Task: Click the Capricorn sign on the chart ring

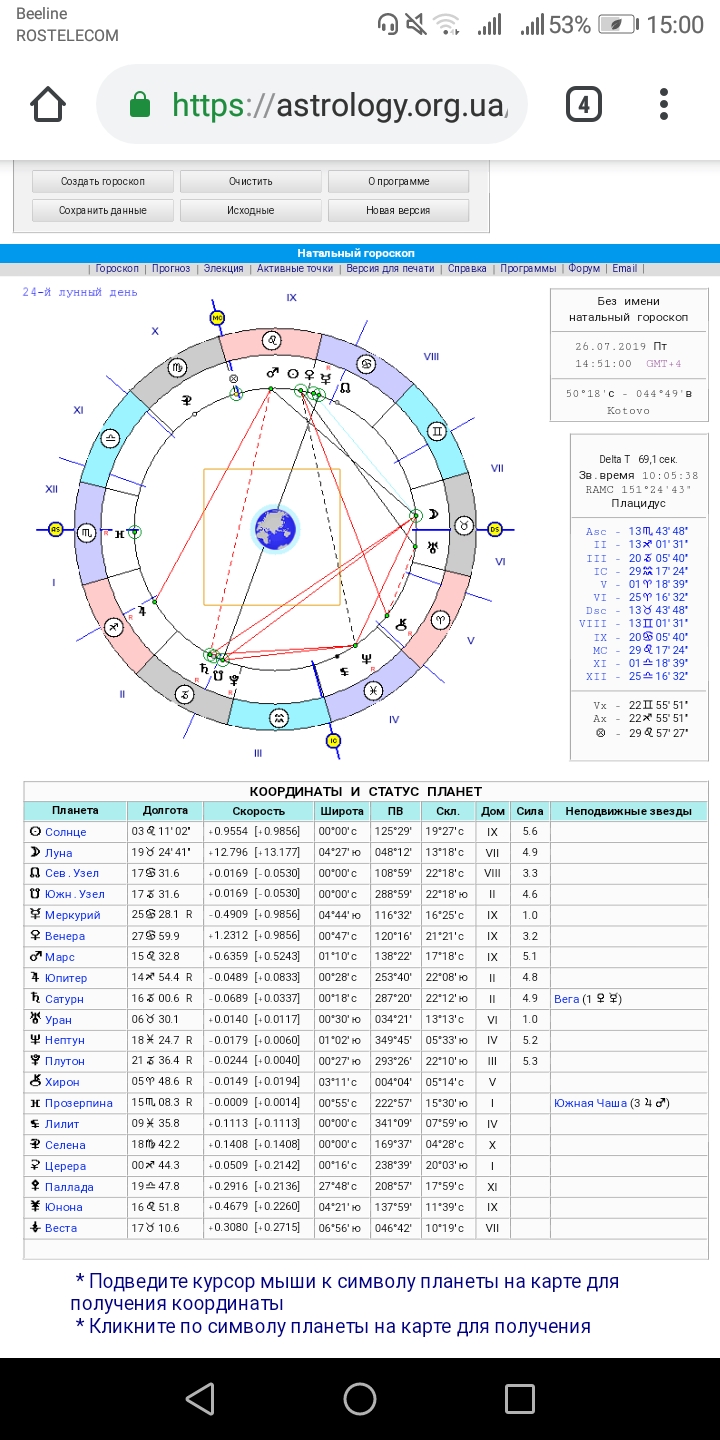Action: click(186, 693)
